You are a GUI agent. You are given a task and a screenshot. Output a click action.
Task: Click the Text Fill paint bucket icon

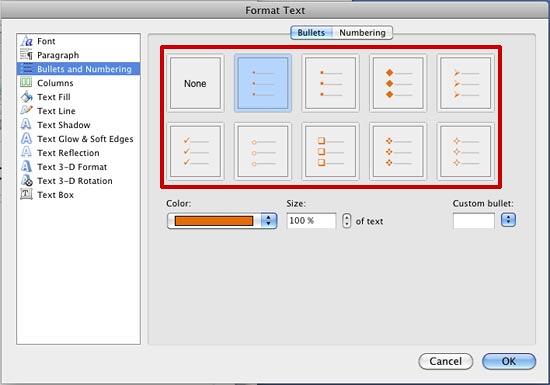tap(26, 97)
